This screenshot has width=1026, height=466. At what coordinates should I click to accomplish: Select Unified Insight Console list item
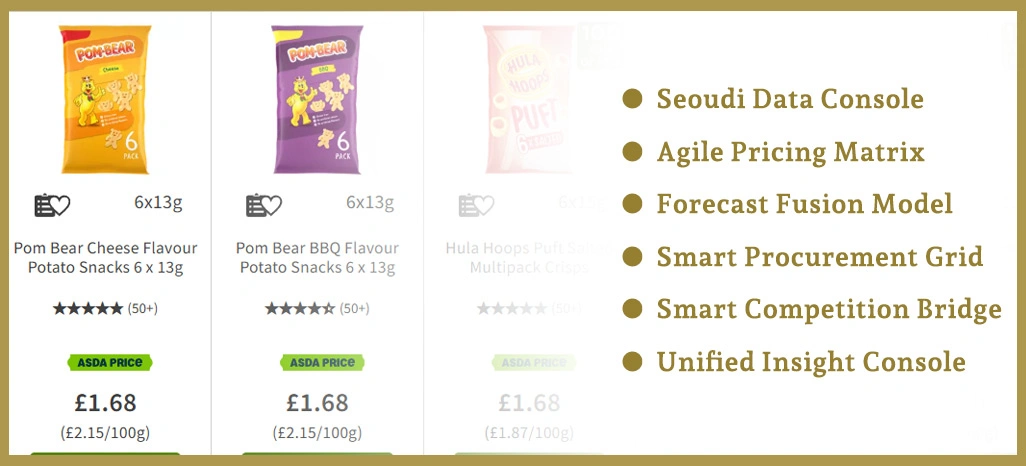tap(810, 362)
